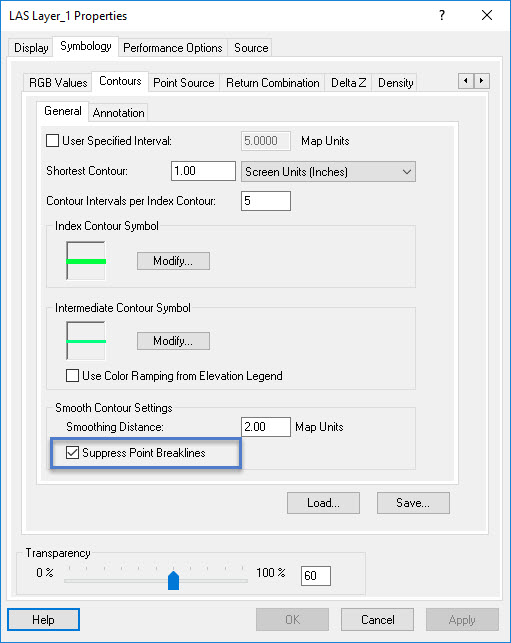Click Modify for Intermediate Contour Symbol
Screen dimensions: 511x643
173,341
